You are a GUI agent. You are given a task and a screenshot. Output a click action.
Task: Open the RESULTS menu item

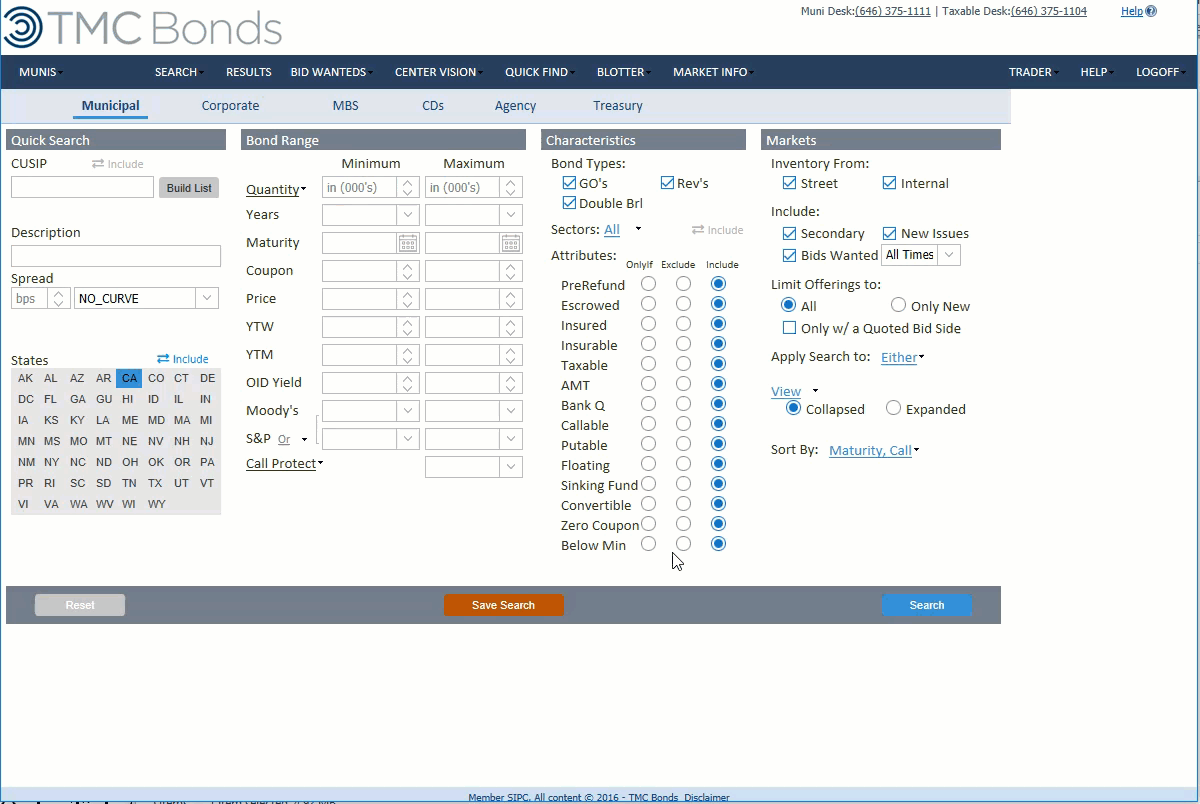(x=249, y=72)
